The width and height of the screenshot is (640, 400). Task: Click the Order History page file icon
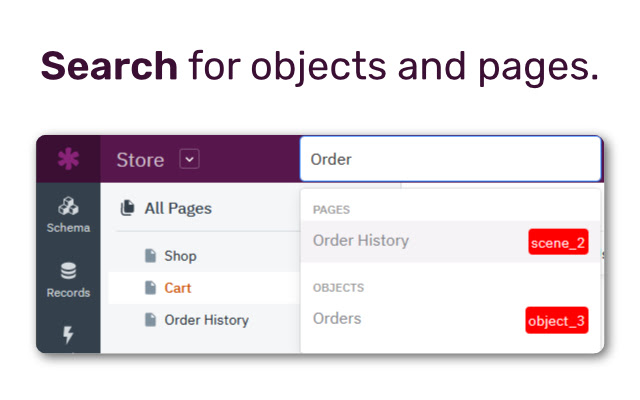tap(151, 320)
